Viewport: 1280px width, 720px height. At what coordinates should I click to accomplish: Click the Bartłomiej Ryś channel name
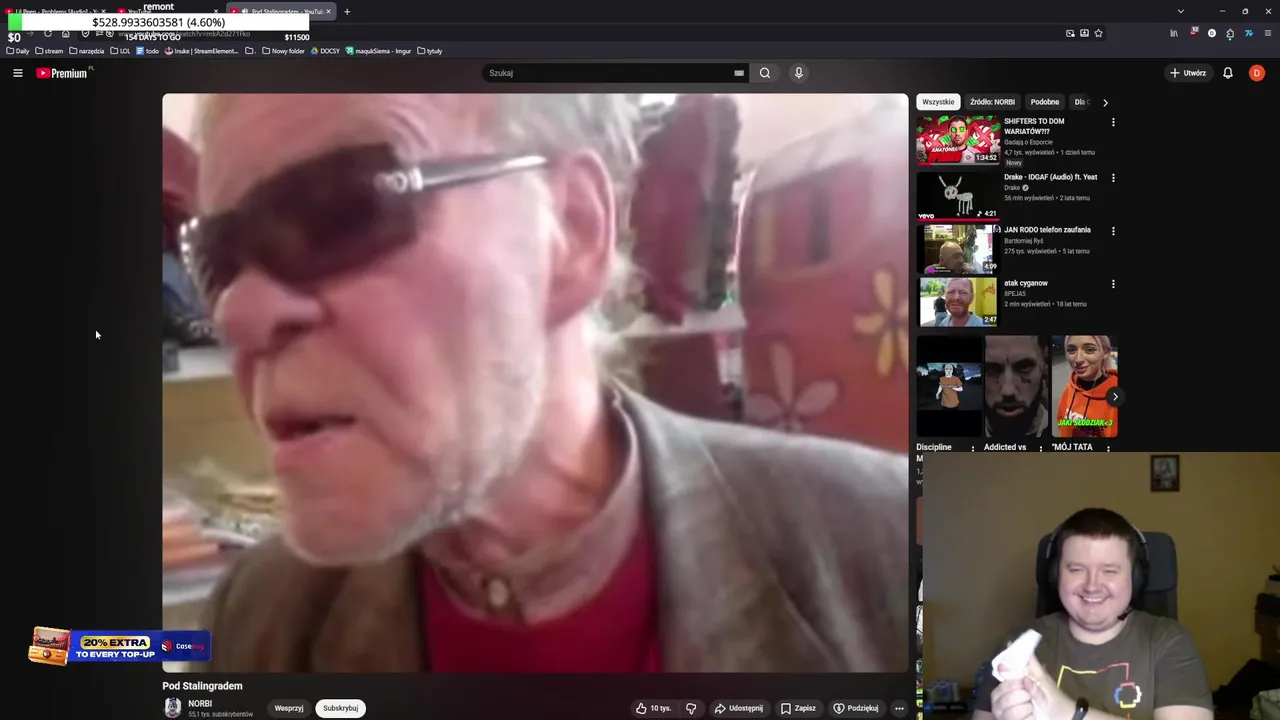[1023, 241]
